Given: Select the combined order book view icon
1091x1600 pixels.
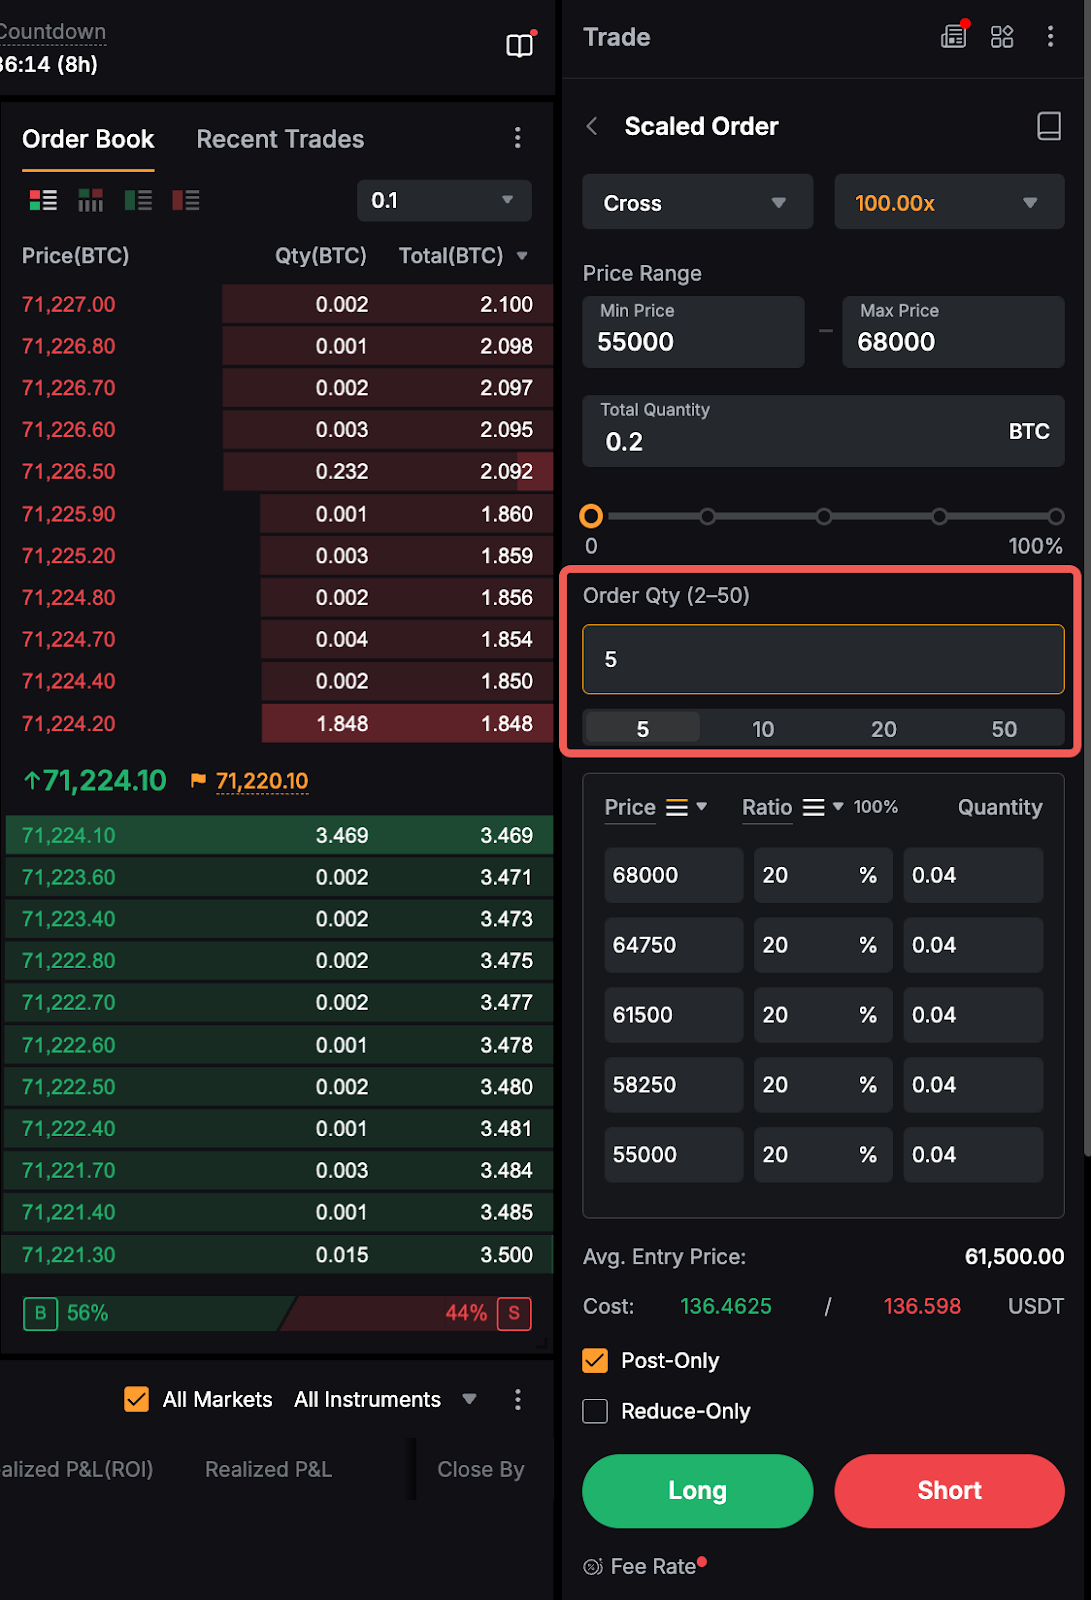Looking at the screenshot, I should [43, 200].
